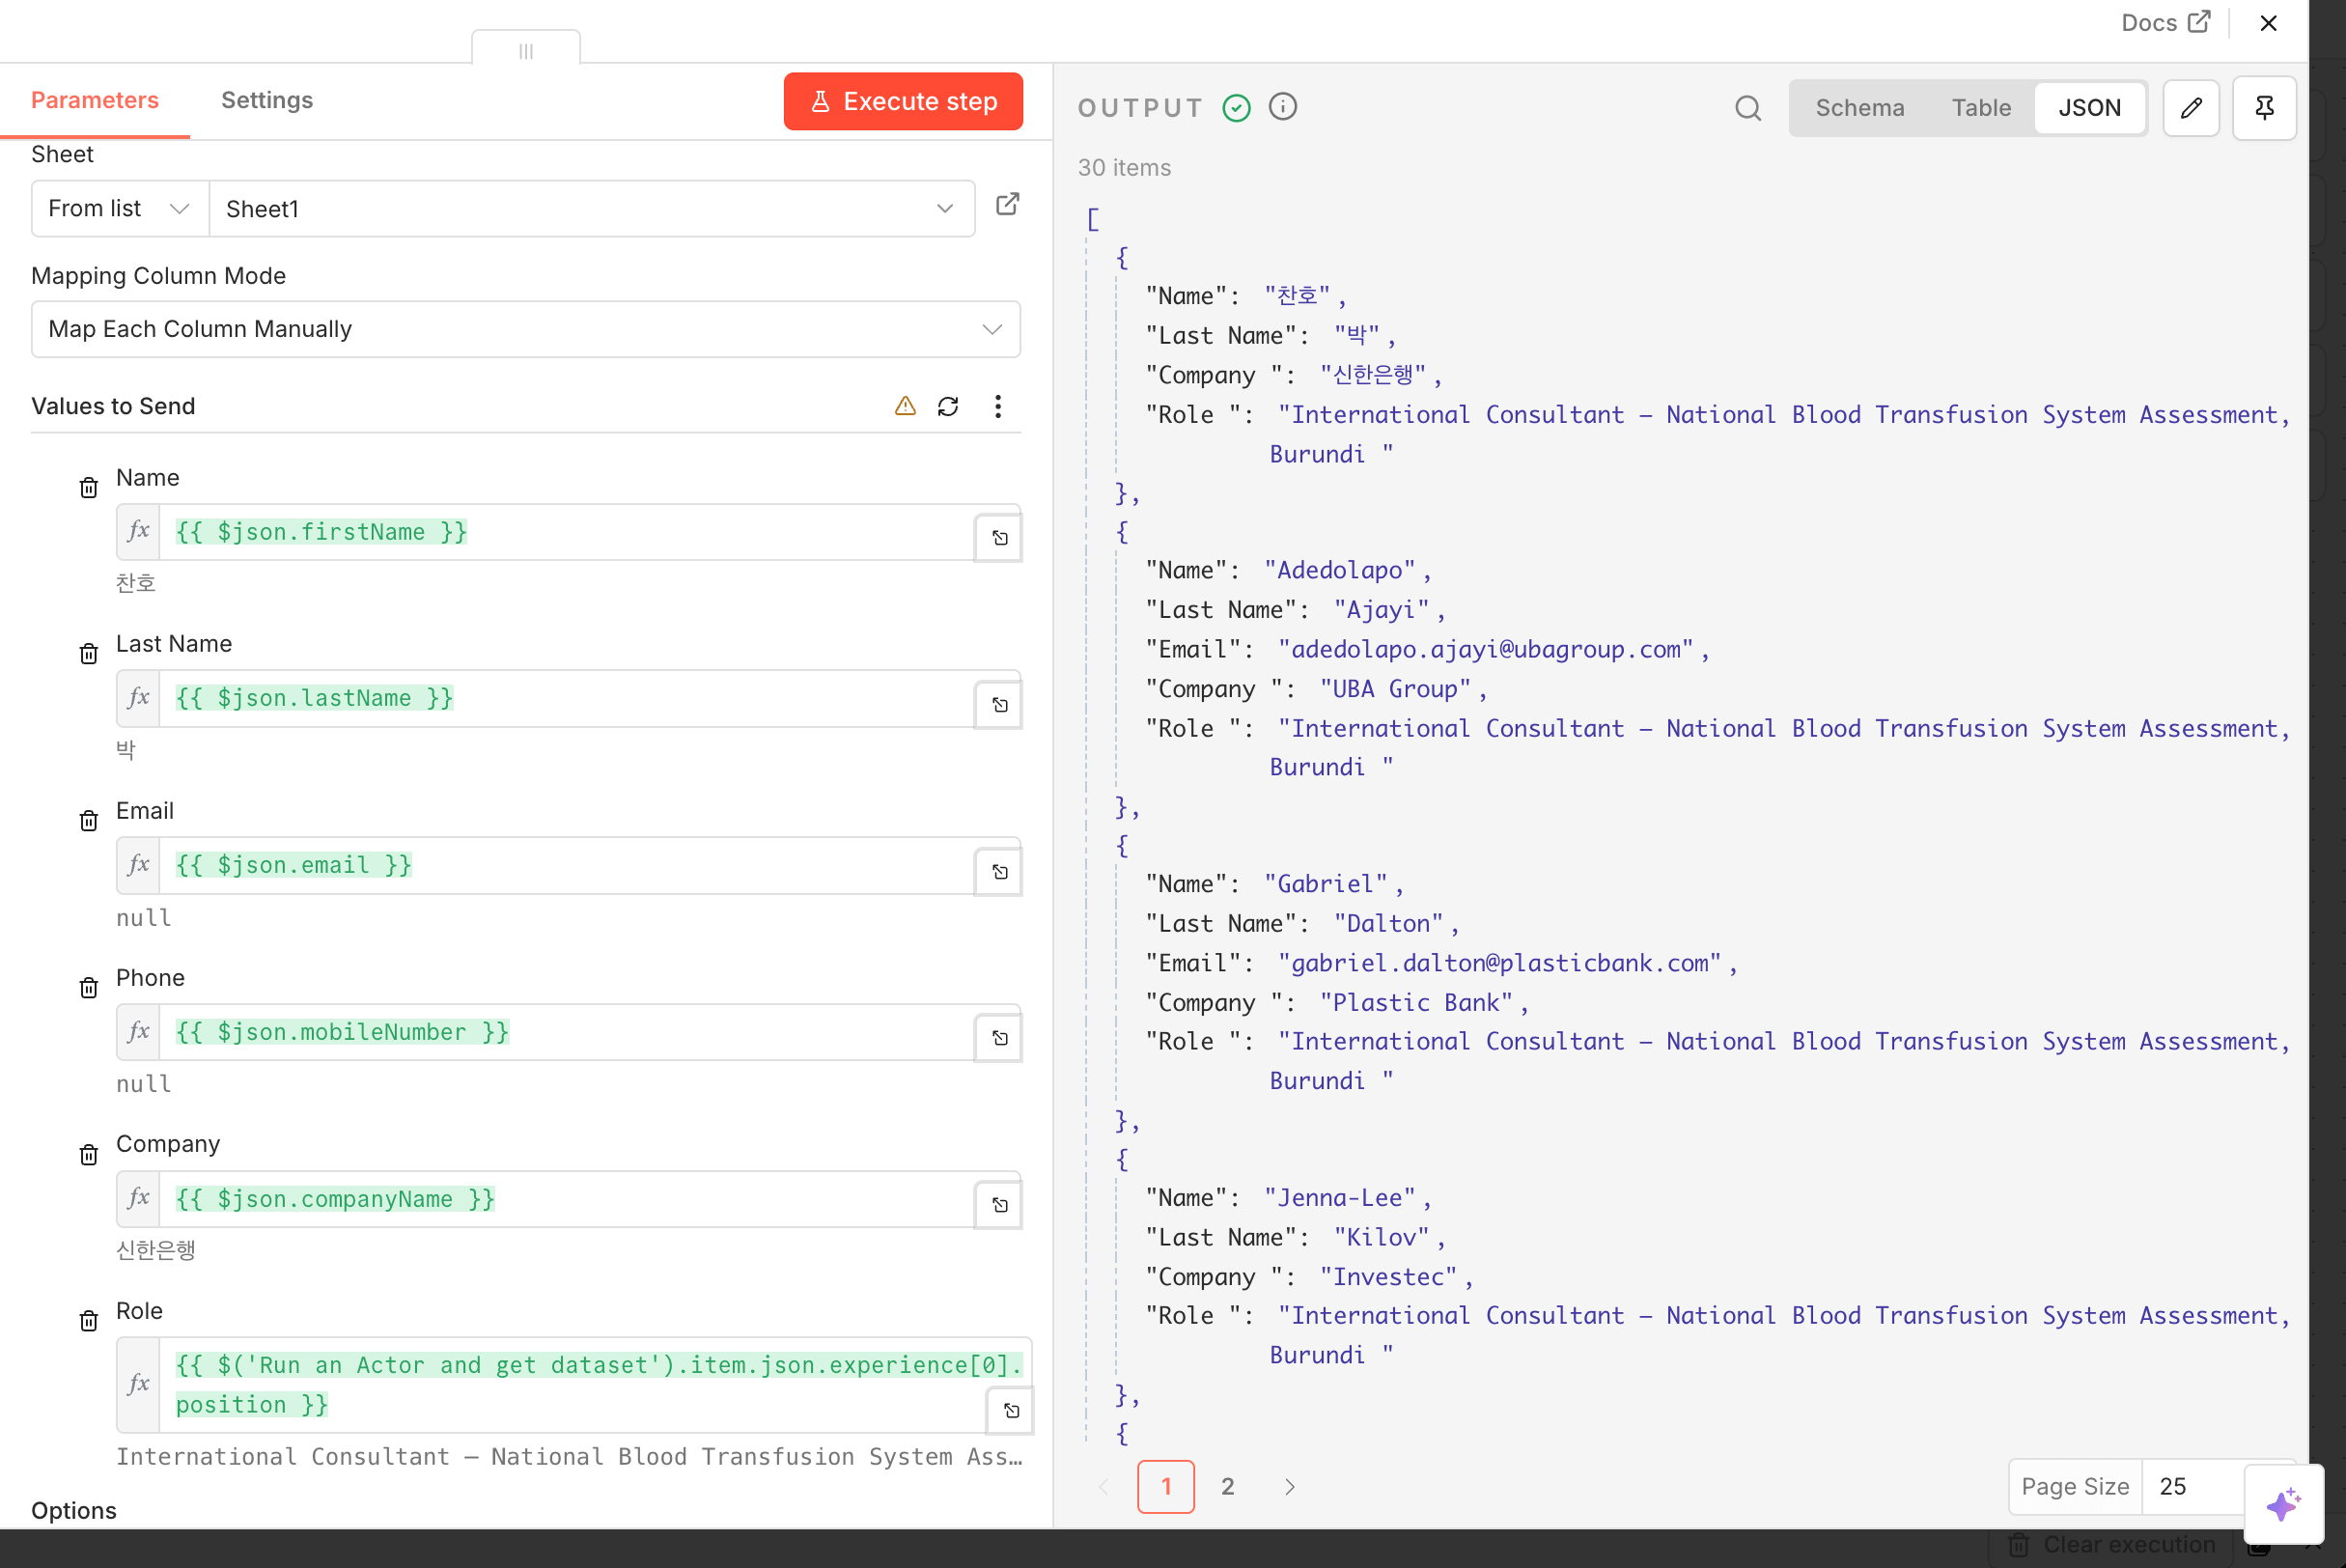2346x1568 pixels.
Task: Go to output page 2
Action: point(1228,1486)
